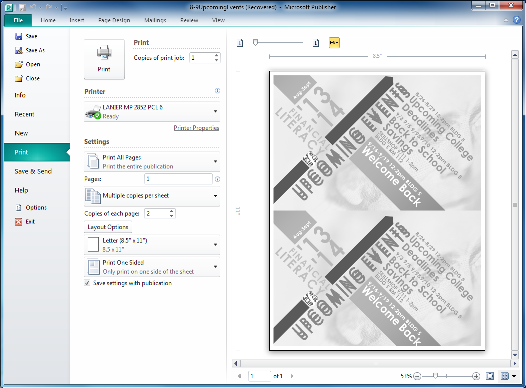Viewport: 526px width, 388px height.
Task: Click the Pages info icon
Action: click(x=217, y=179)
